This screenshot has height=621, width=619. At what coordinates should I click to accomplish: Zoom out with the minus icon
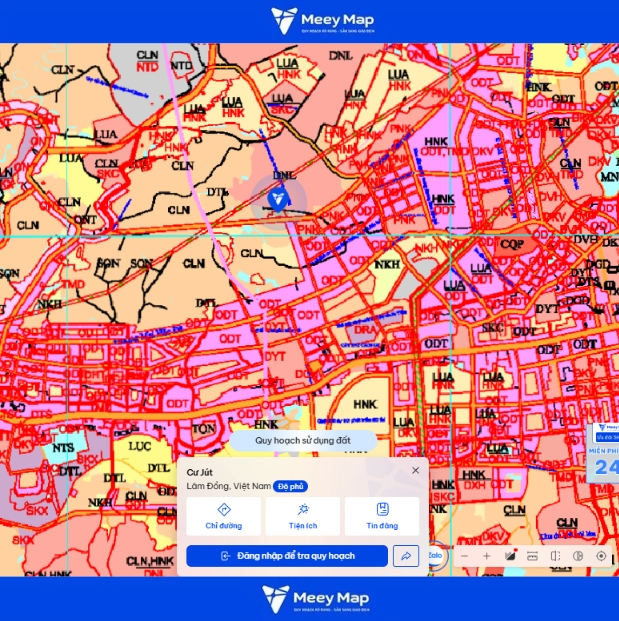click(x=464, y=556)
